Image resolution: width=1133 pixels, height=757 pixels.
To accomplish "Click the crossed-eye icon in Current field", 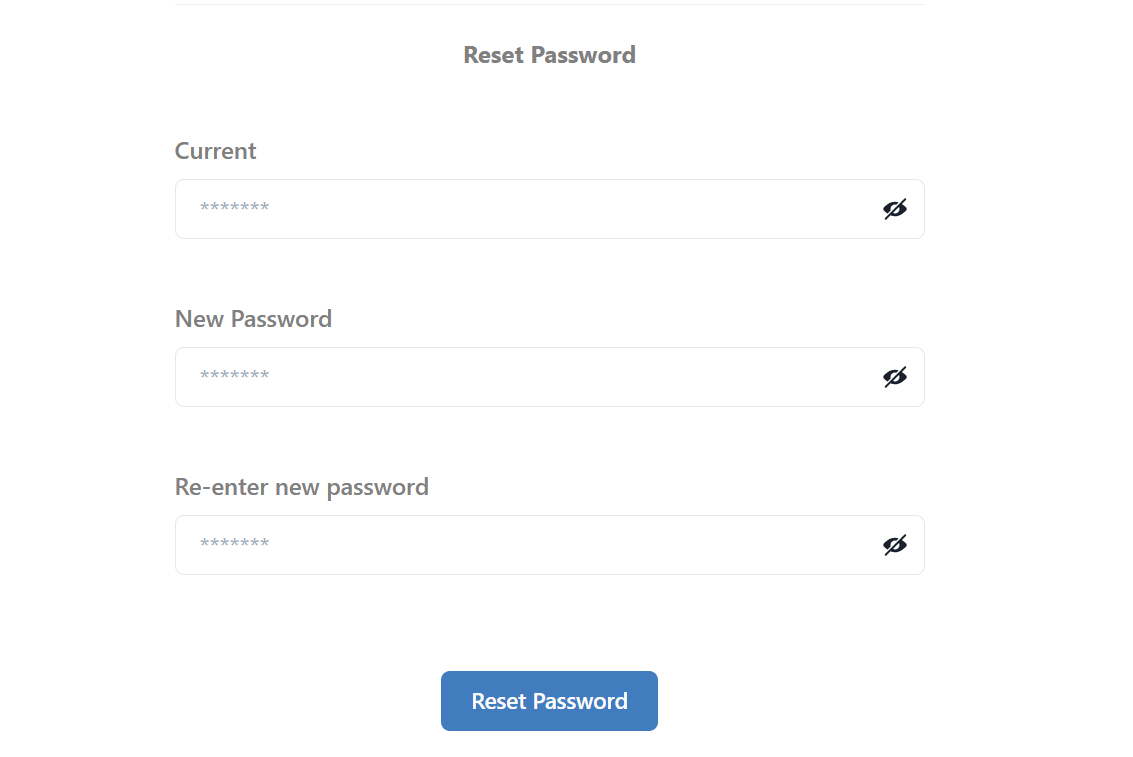I will click(895, 209).
